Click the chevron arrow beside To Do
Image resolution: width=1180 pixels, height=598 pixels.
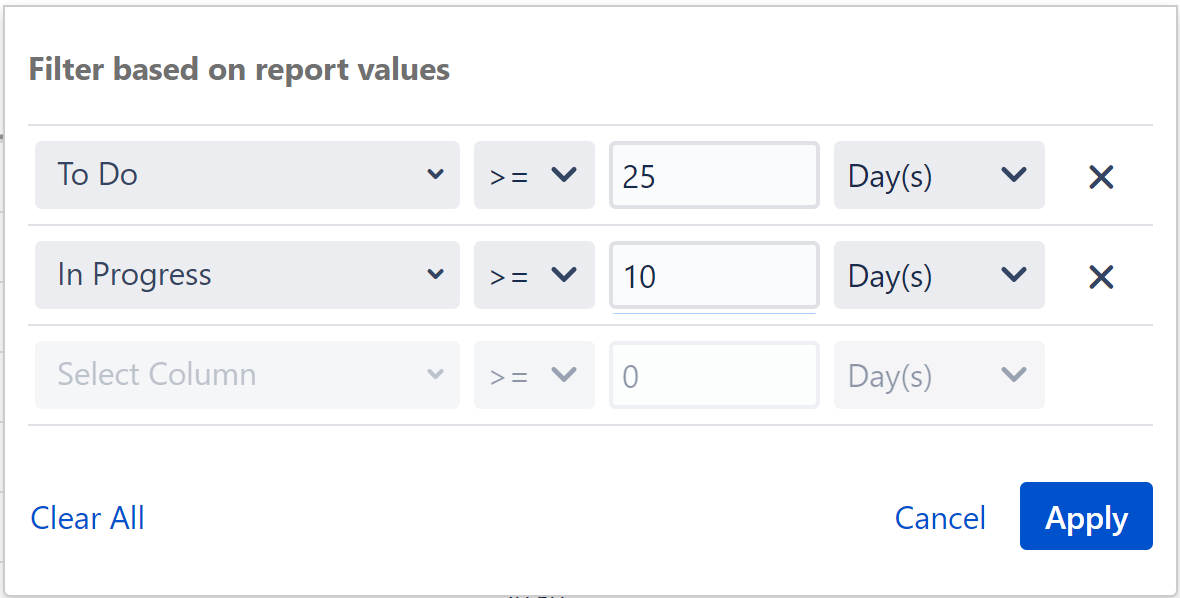pyautogui.click(x=435, y=175)
